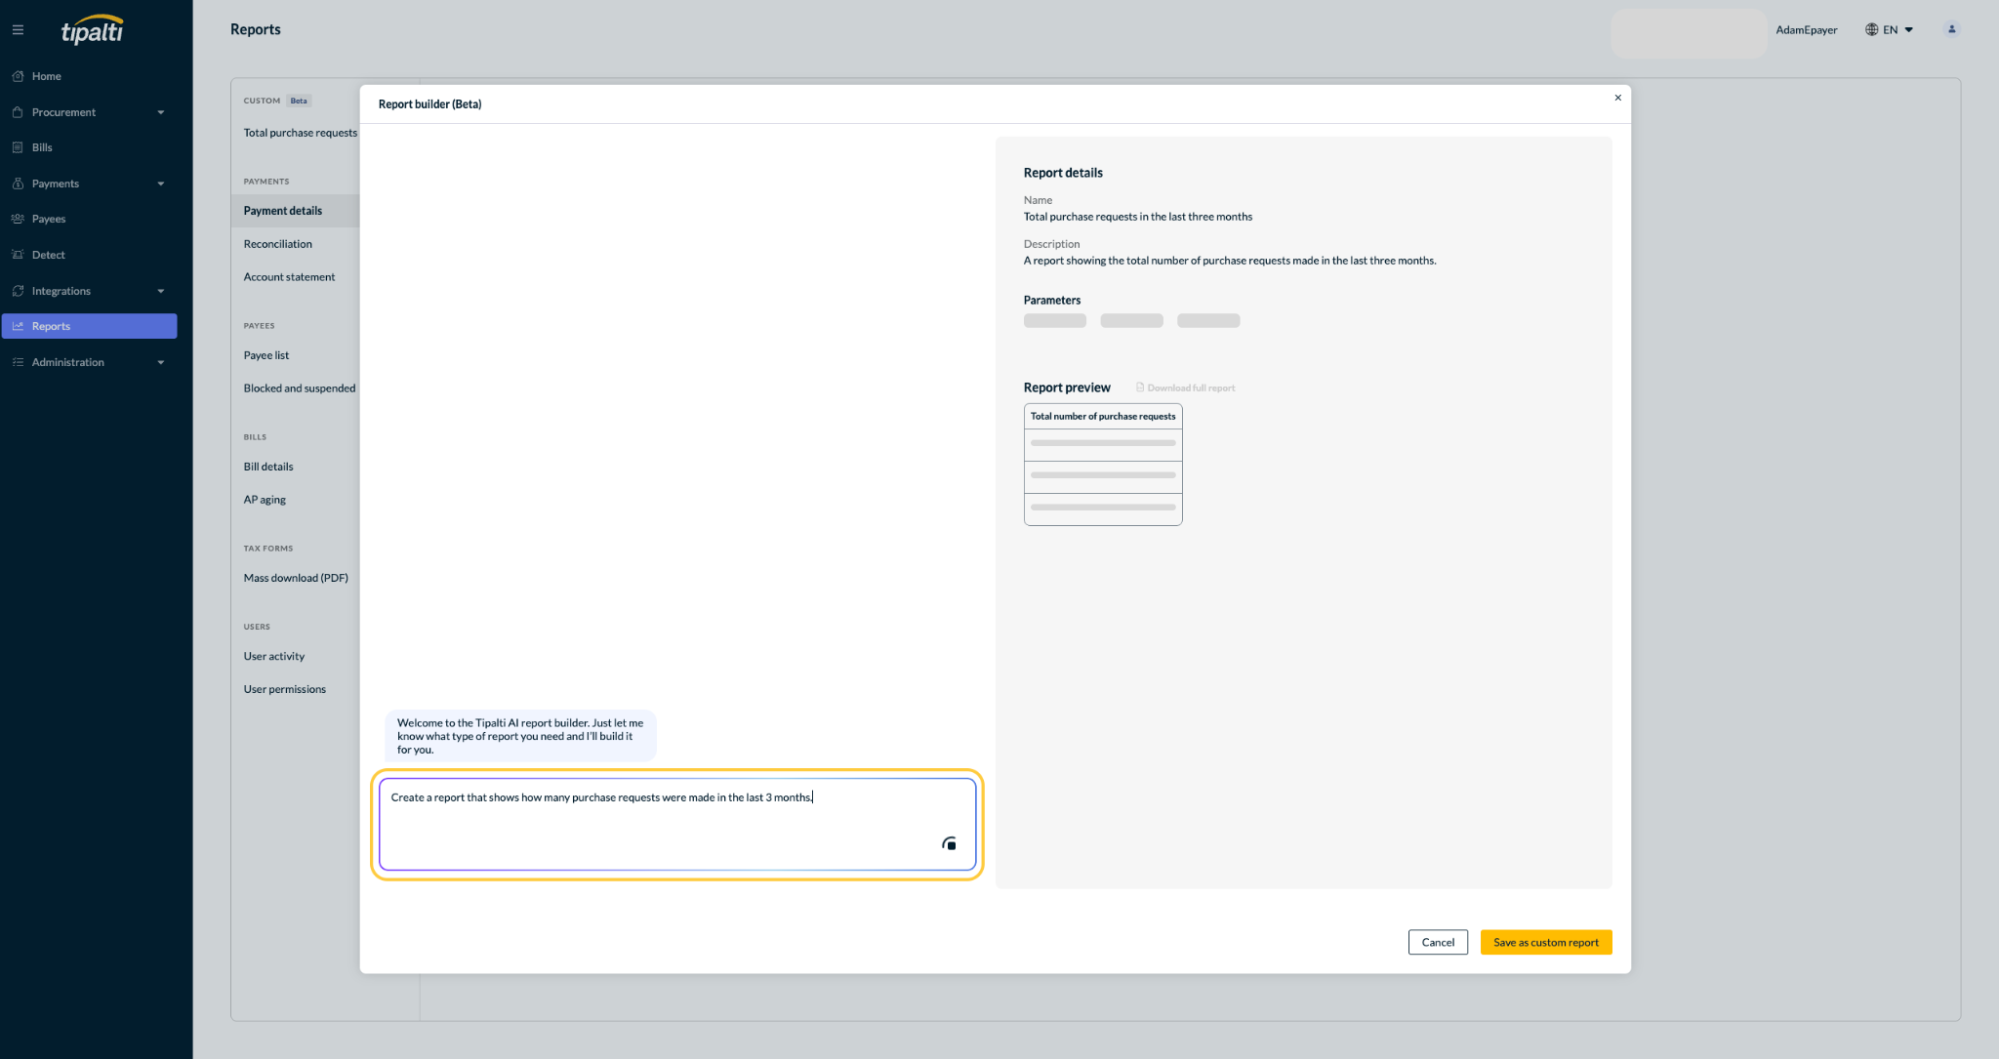Click the Reports chart icon
The width and height of the screenshot is (1999, 1060).
coord(18,326)
